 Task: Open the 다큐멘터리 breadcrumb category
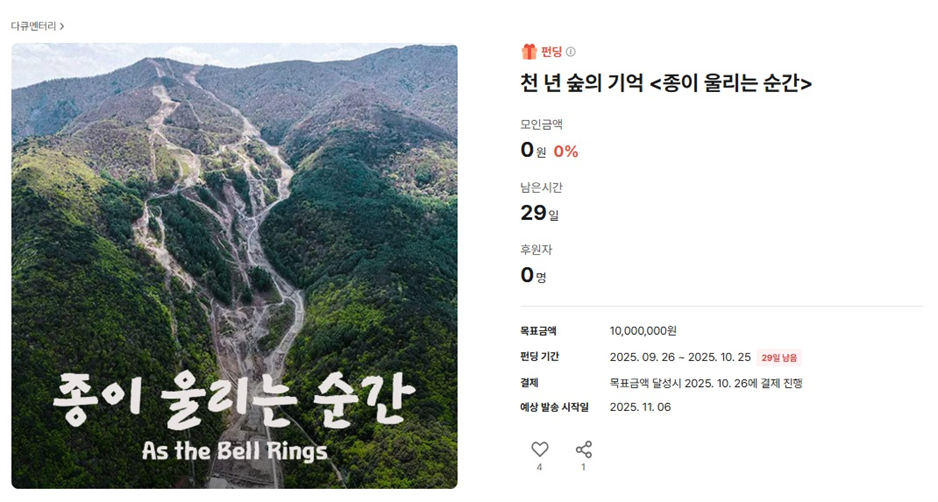pyautogui.click(x=33, y=26)
